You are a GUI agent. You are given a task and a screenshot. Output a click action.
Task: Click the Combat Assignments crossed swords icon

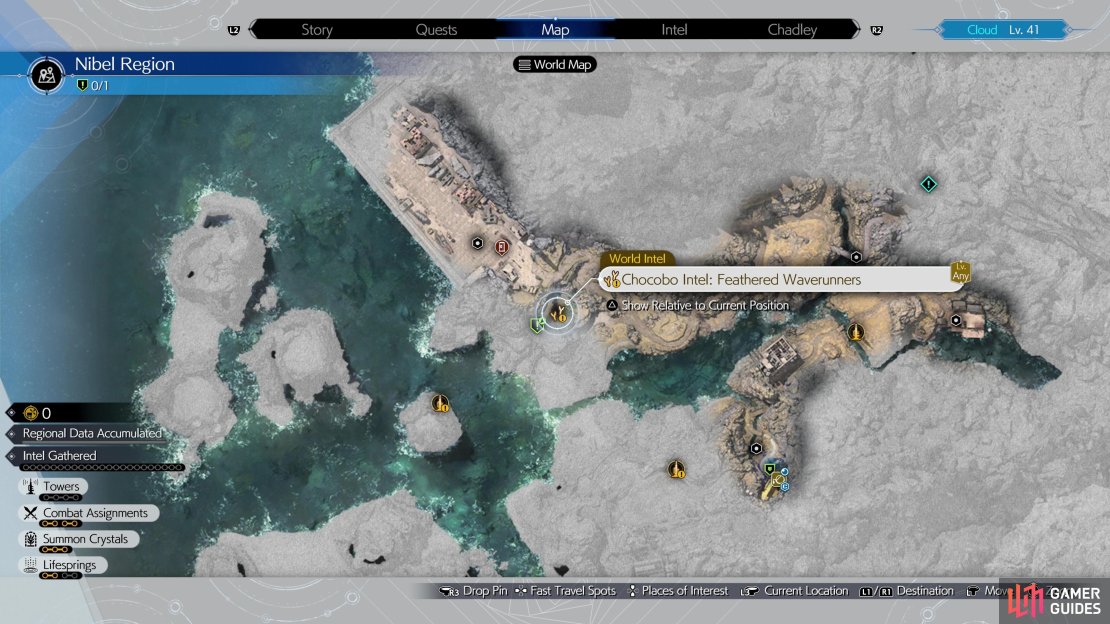(30, 513)
